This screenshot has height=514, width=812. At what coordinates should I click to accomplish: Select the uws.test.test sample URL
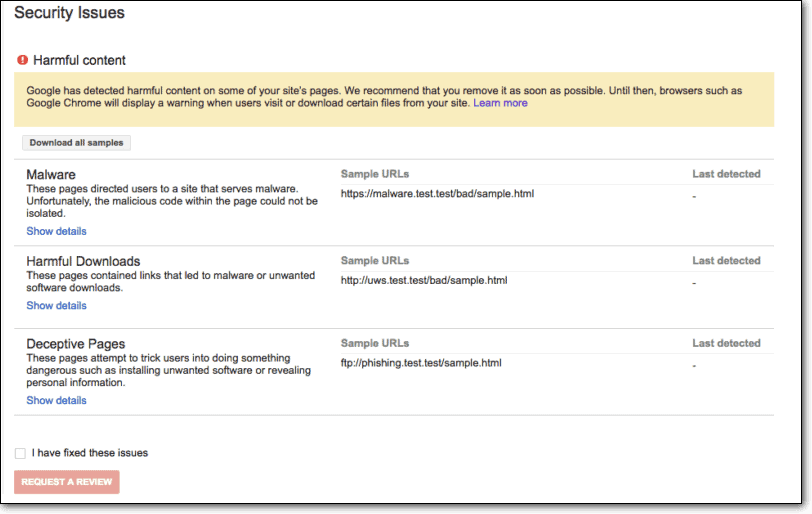424,281
